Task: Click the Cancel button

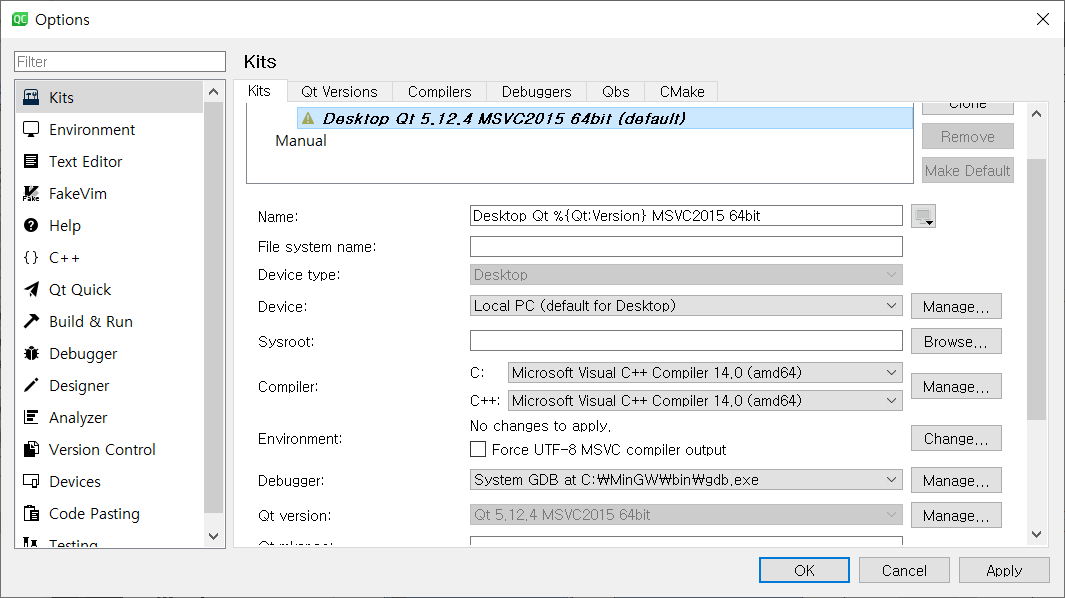Action: (904, 570)
